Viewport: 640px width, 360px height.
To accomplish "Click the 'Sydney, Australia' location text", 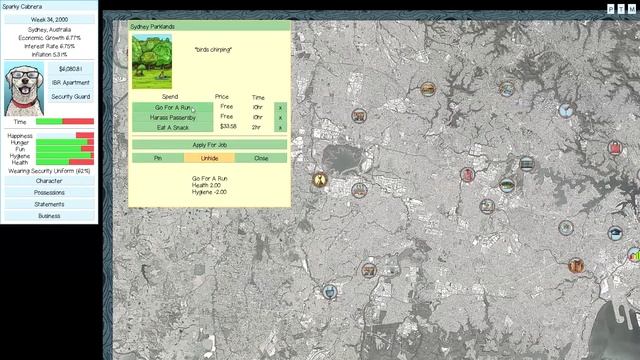I will tap(49, 29).
